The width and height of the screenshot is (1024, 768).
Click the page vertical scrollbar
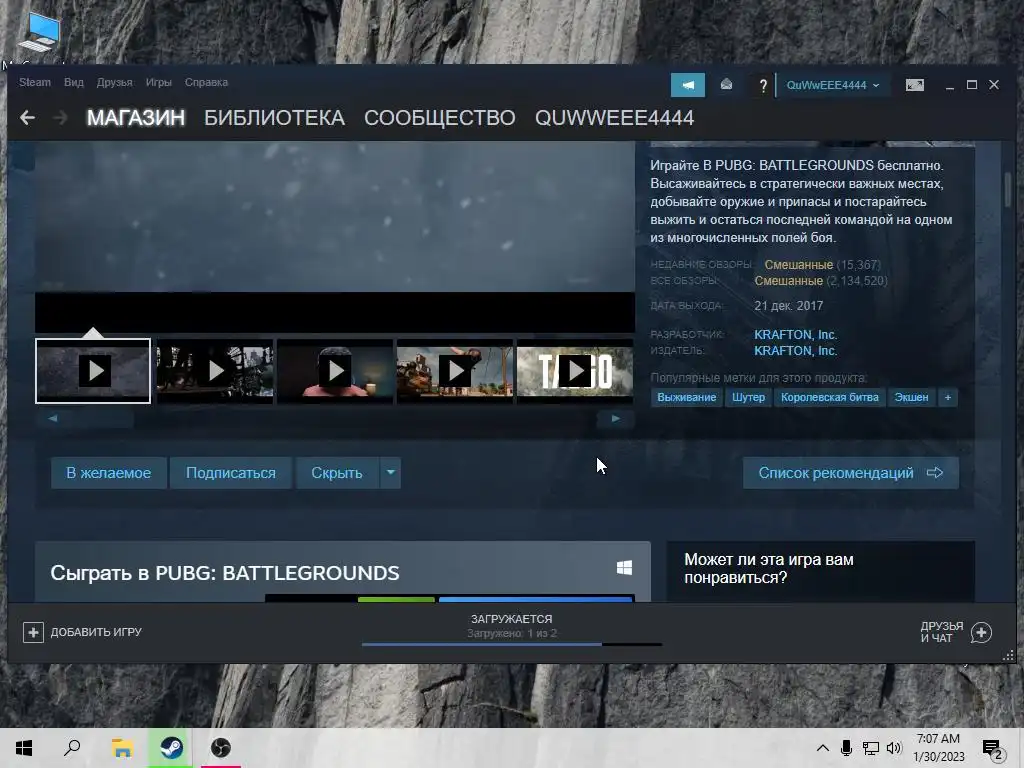coord(1008,189)
